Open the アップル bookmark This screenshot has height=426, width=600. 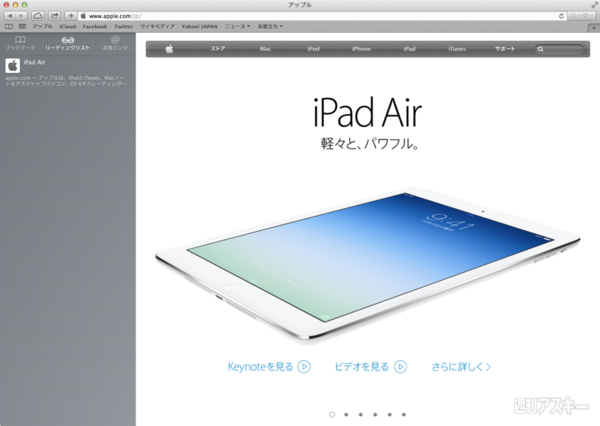[42, 26]
